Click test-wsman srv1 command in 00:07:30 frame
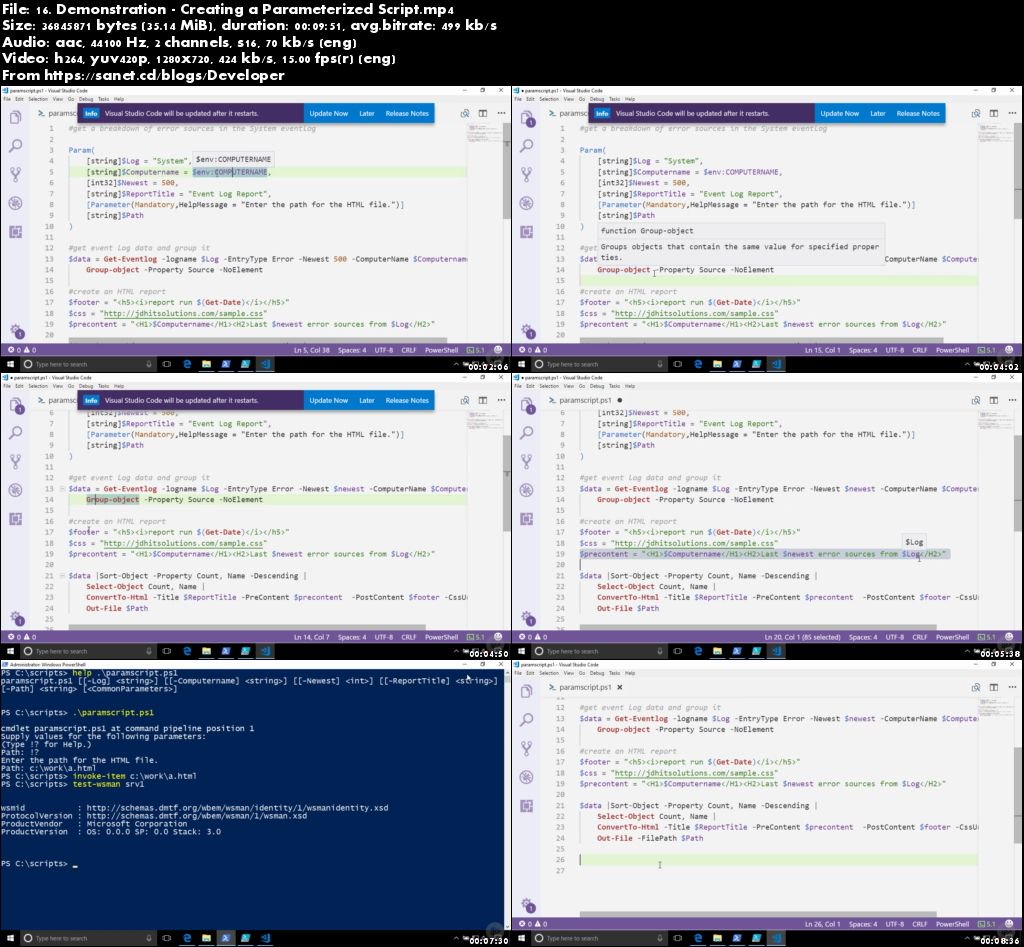Screen dimensions: 1024x947 [x=108, y=784]
